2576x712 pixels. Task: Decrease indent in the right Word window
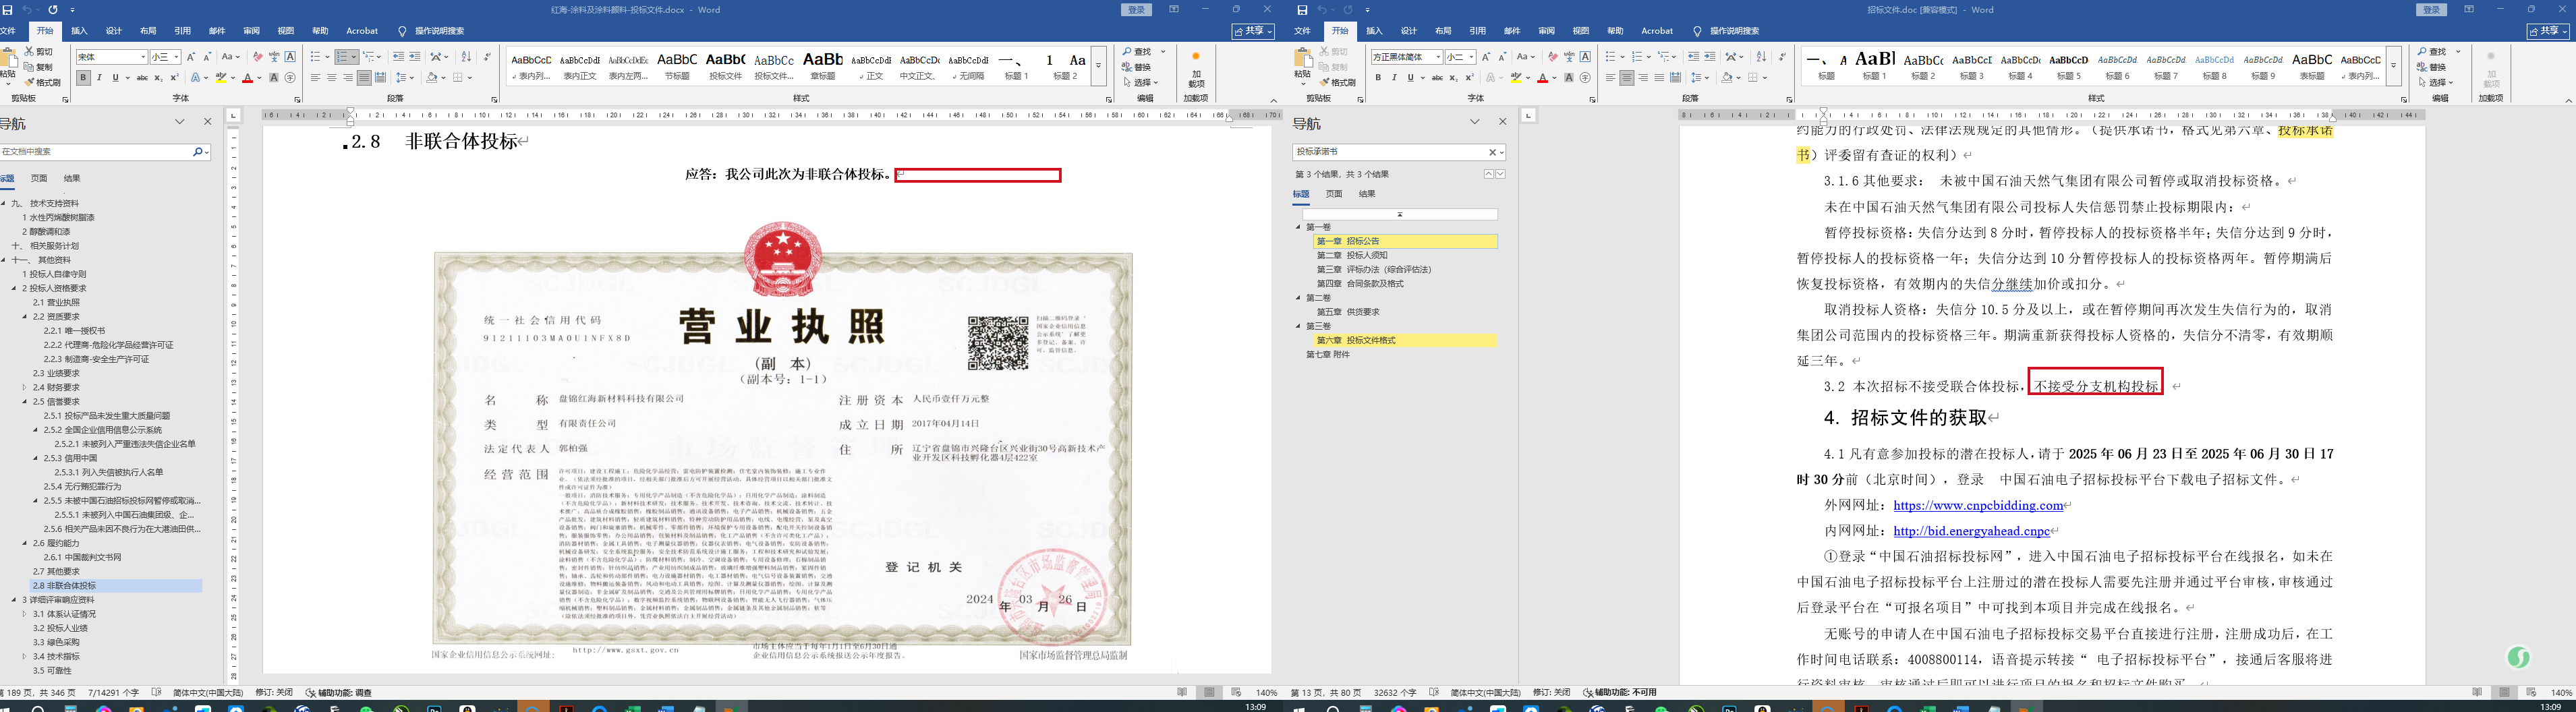point(1693,57)
